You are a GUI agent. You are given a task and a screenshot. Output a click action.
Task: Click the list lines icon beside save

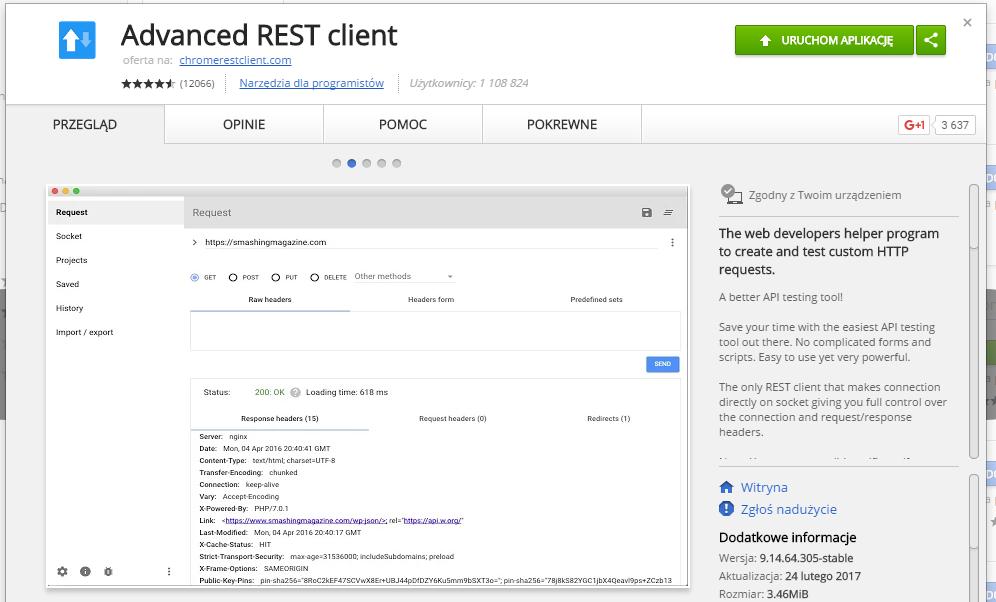click(668, 213)
